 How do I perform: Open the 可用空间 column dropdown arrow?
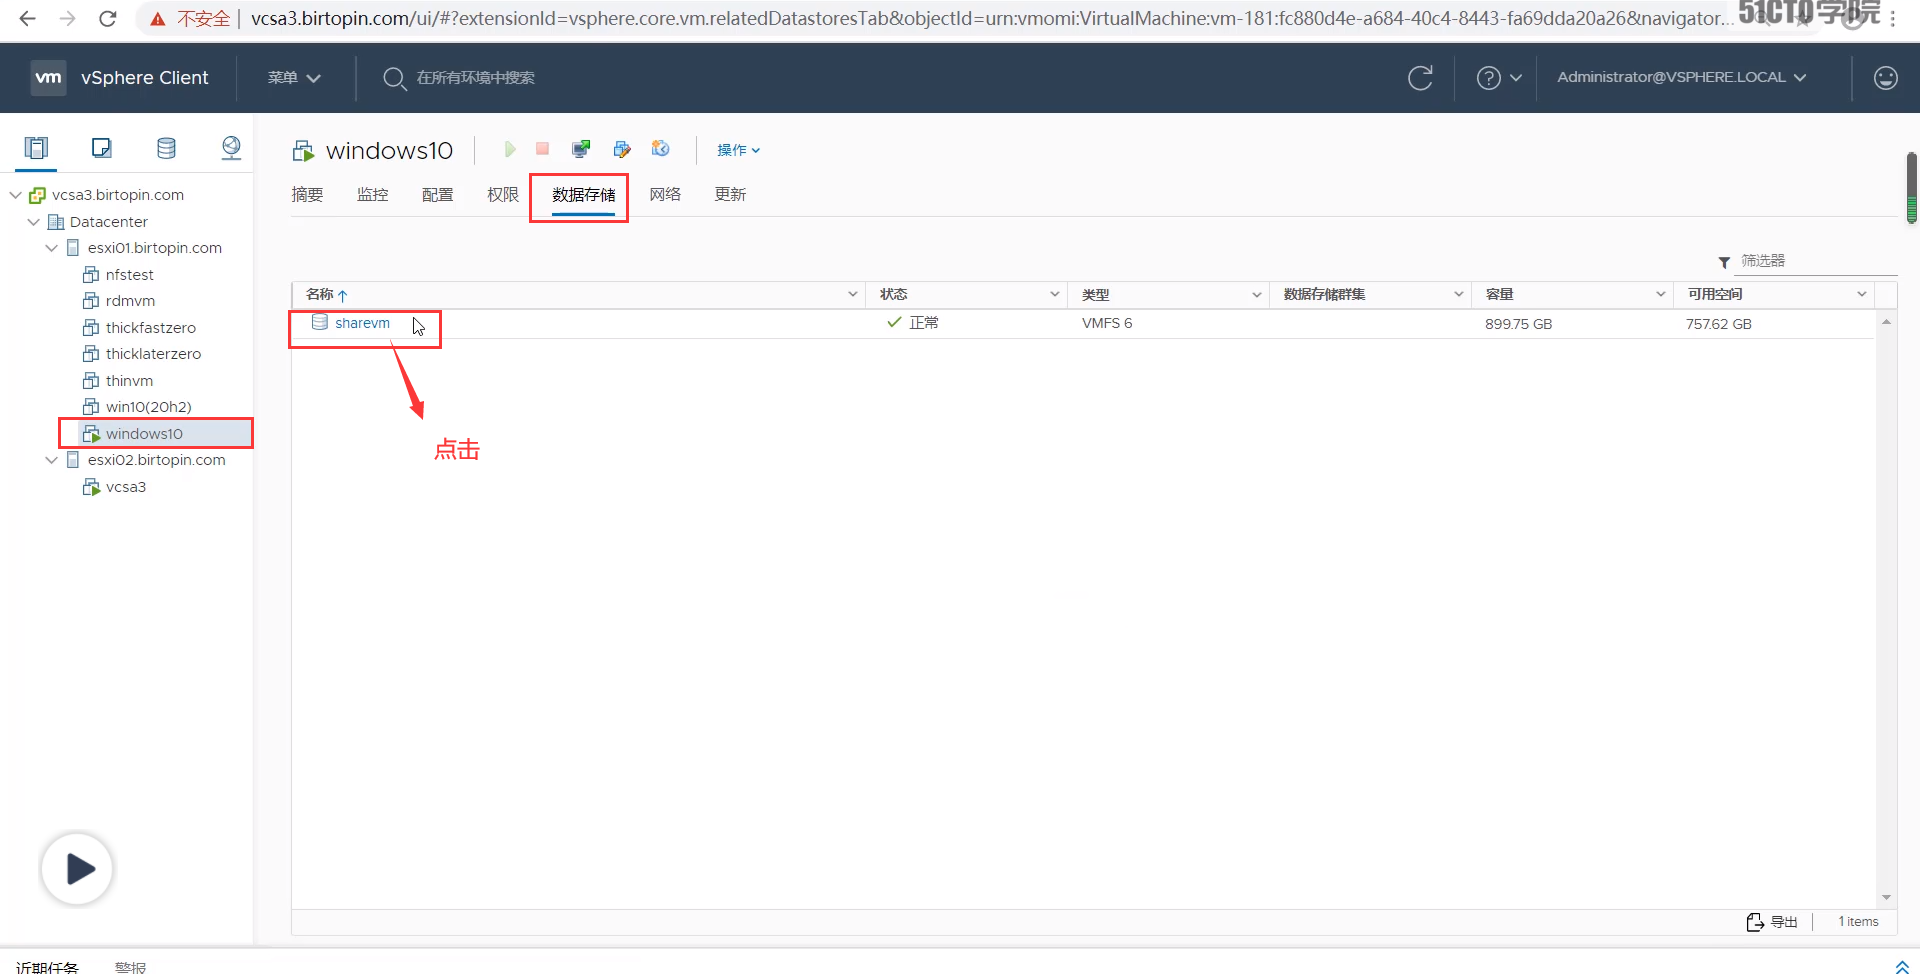pos(1861,294)
